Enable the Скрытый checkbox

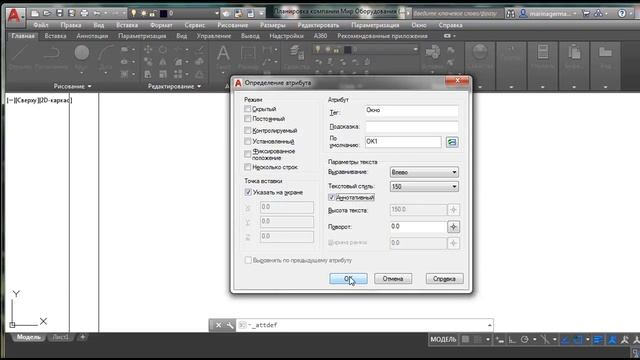[247, 109]
